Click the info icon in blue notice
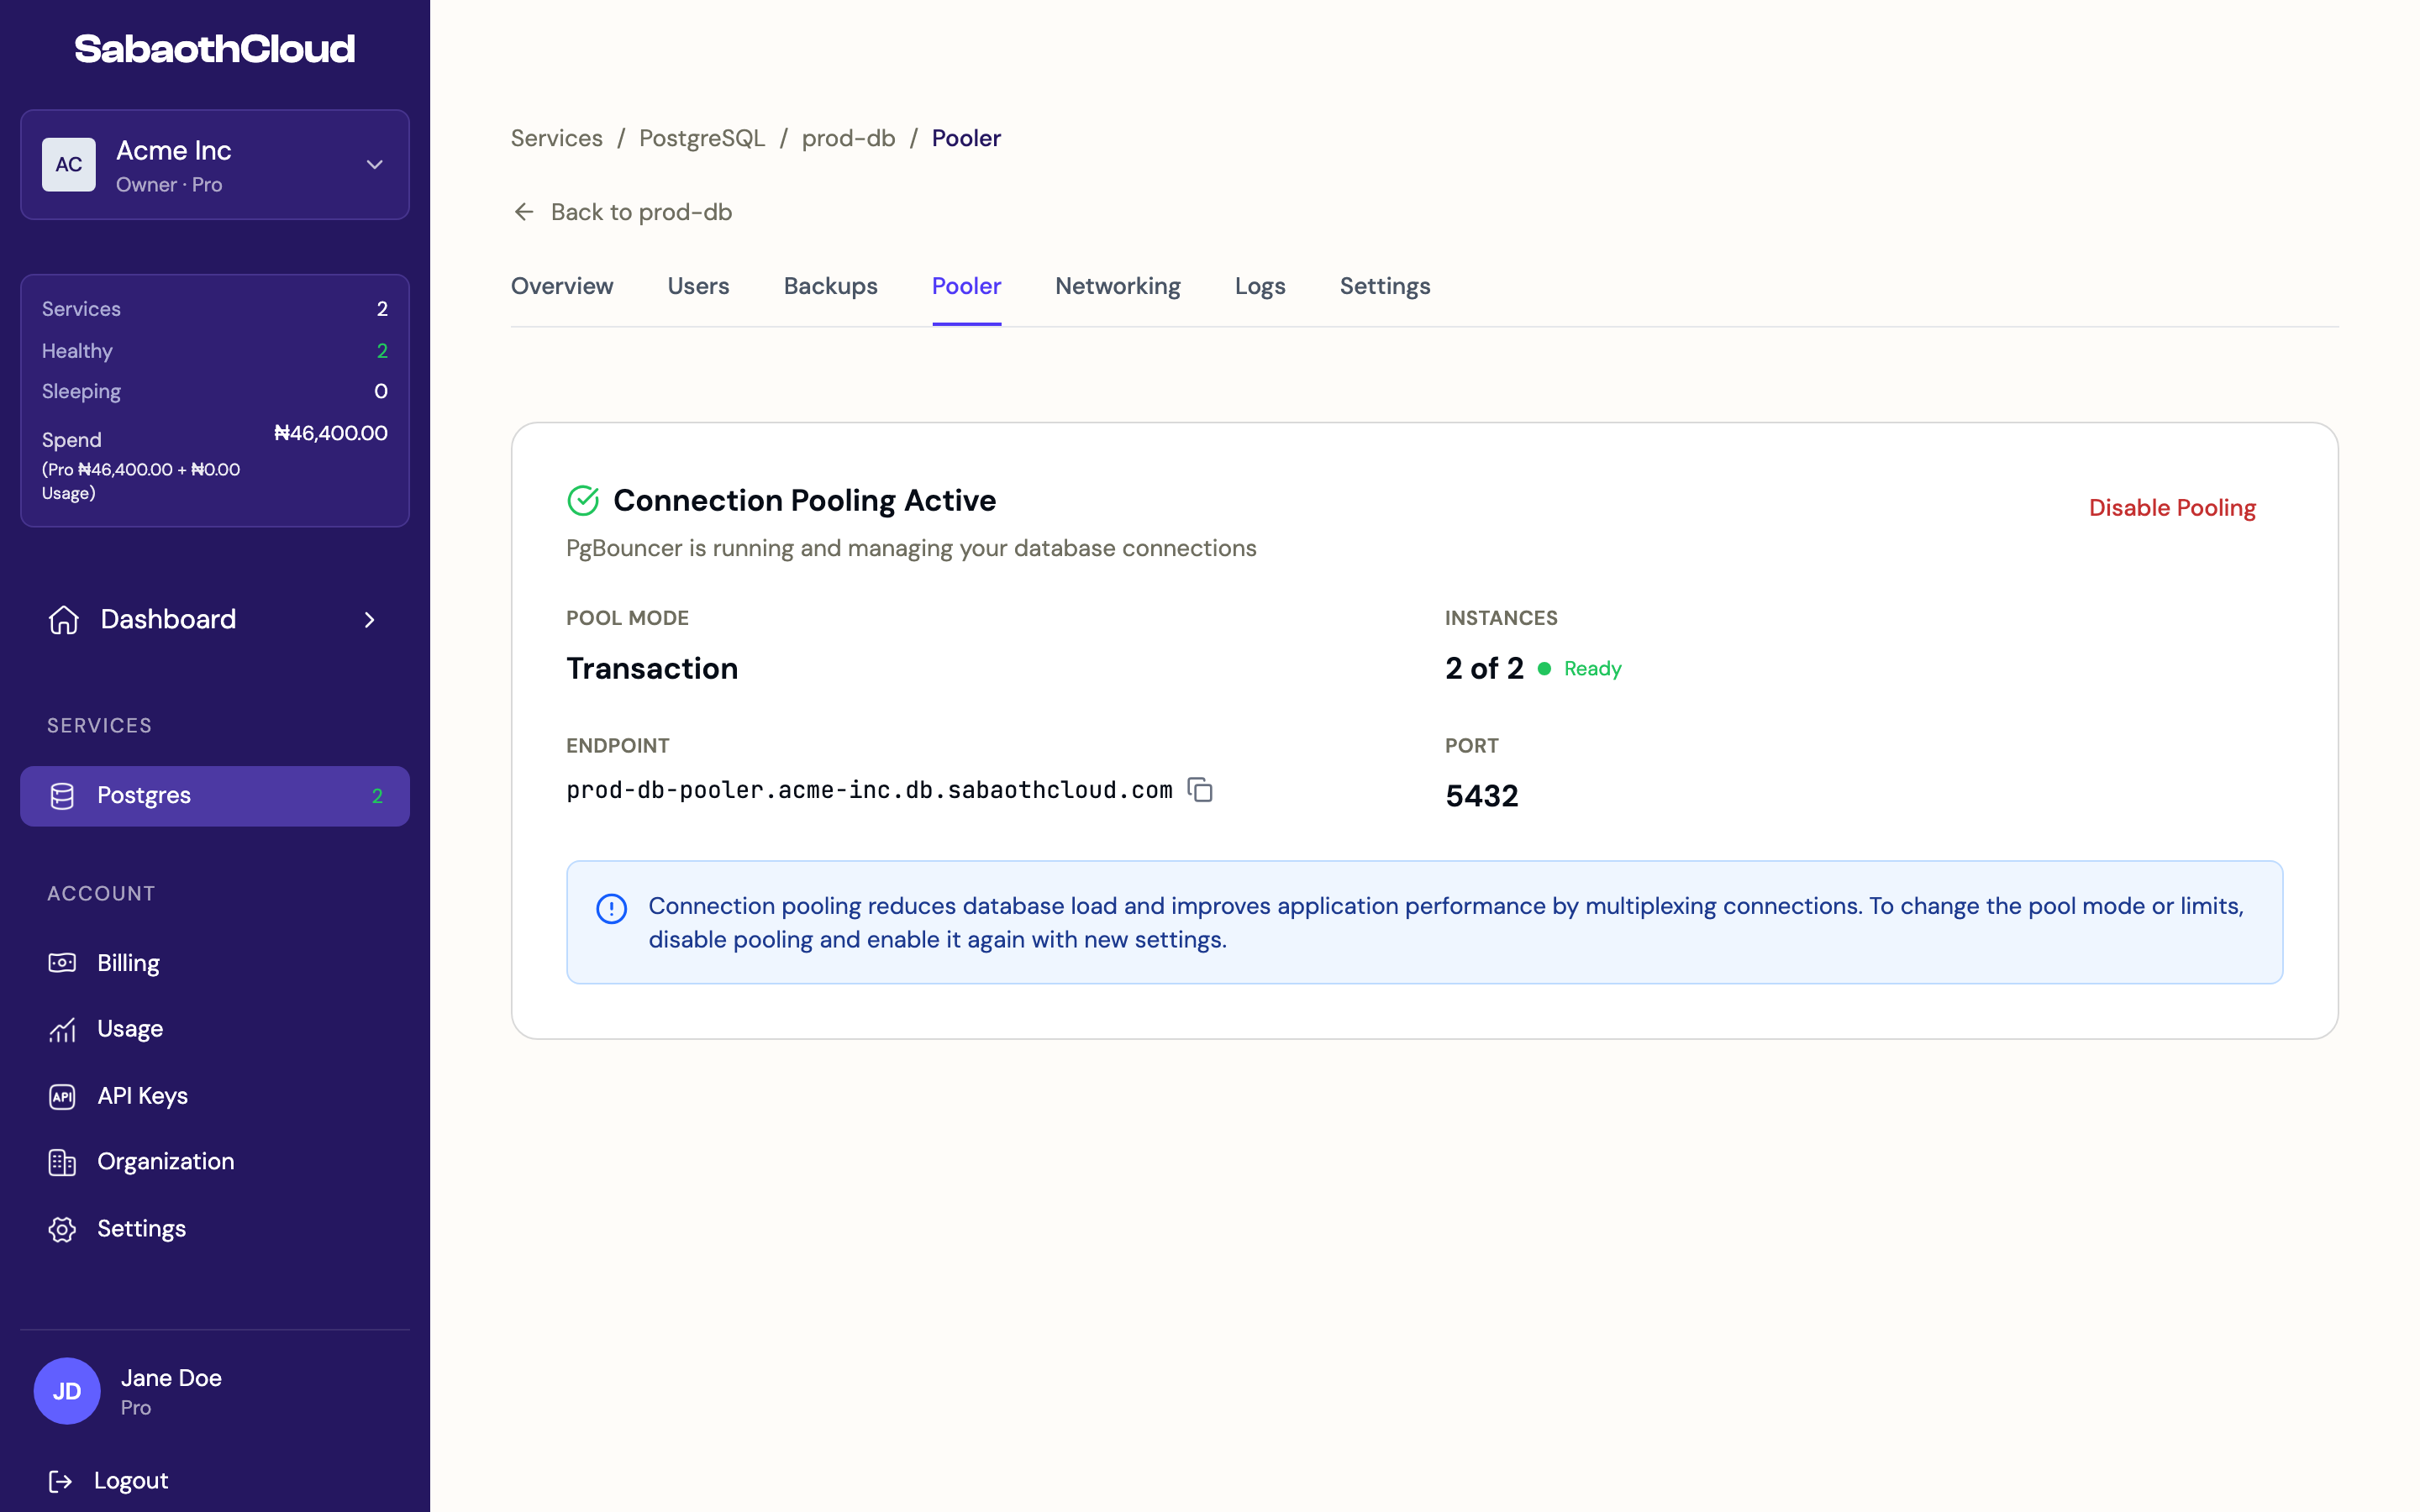2420x1512 pixels. [612, 908]
